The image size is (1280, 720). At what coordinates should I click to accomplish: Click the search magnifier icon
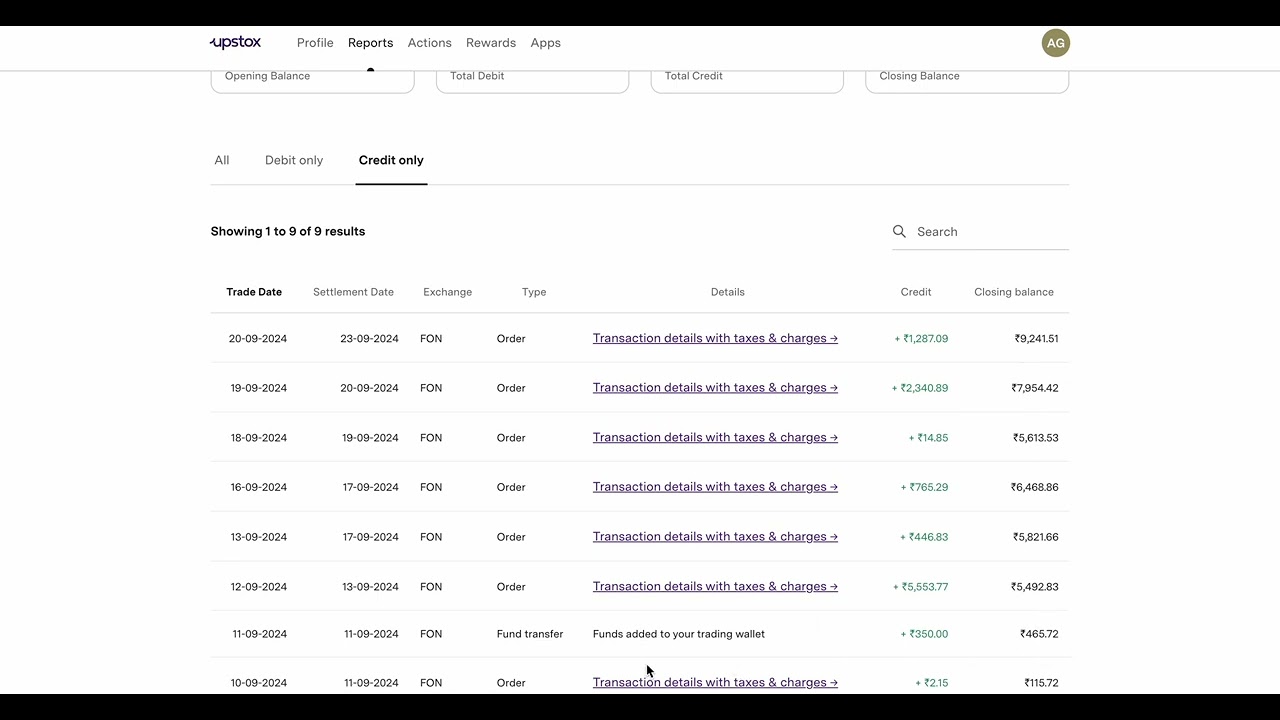coord(899,232)
